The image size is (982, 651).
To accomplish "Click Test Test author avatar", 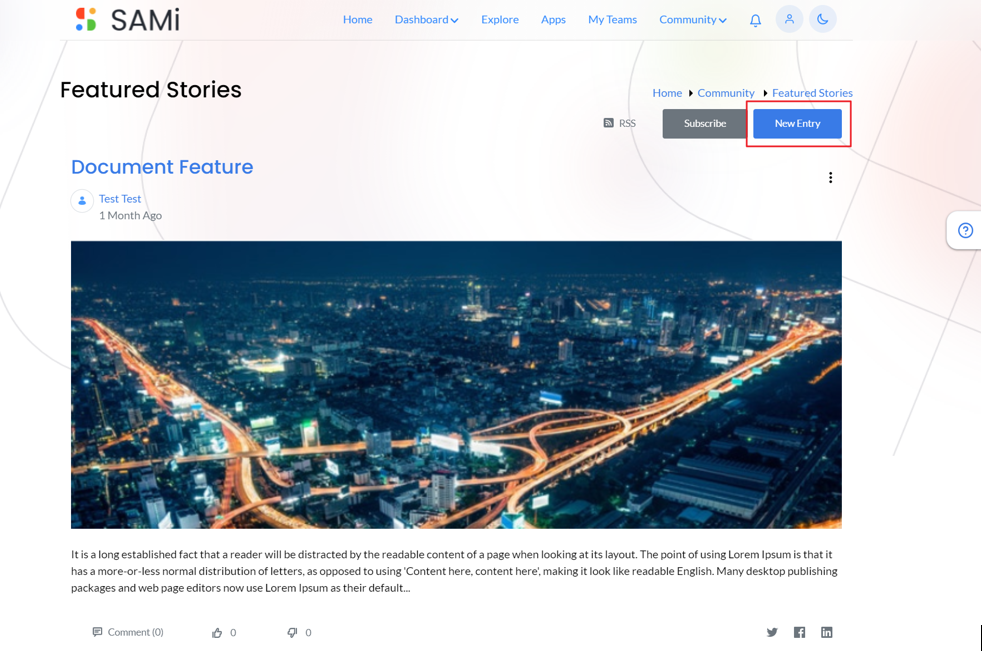I will [x=82, y=201].
